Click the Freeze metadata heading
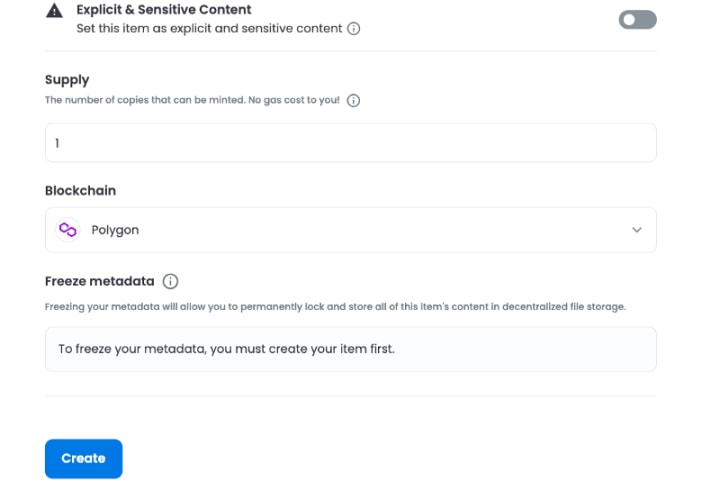This screenshot has width=720, height=491. [98, 281]
